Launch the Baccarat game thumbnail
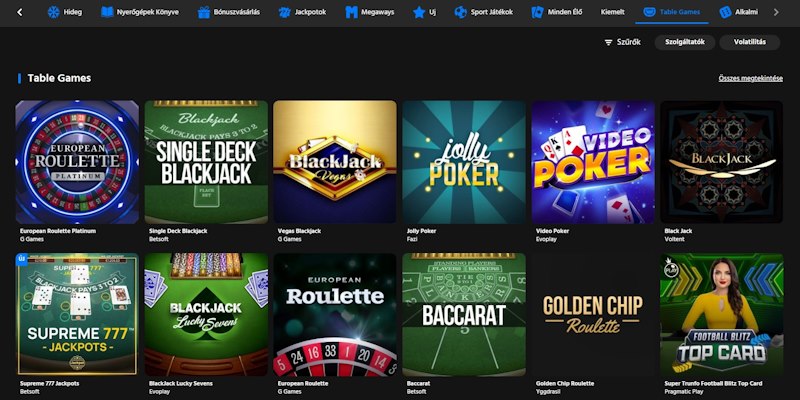Viewport: 800px width, 400px height. point(464,314)
